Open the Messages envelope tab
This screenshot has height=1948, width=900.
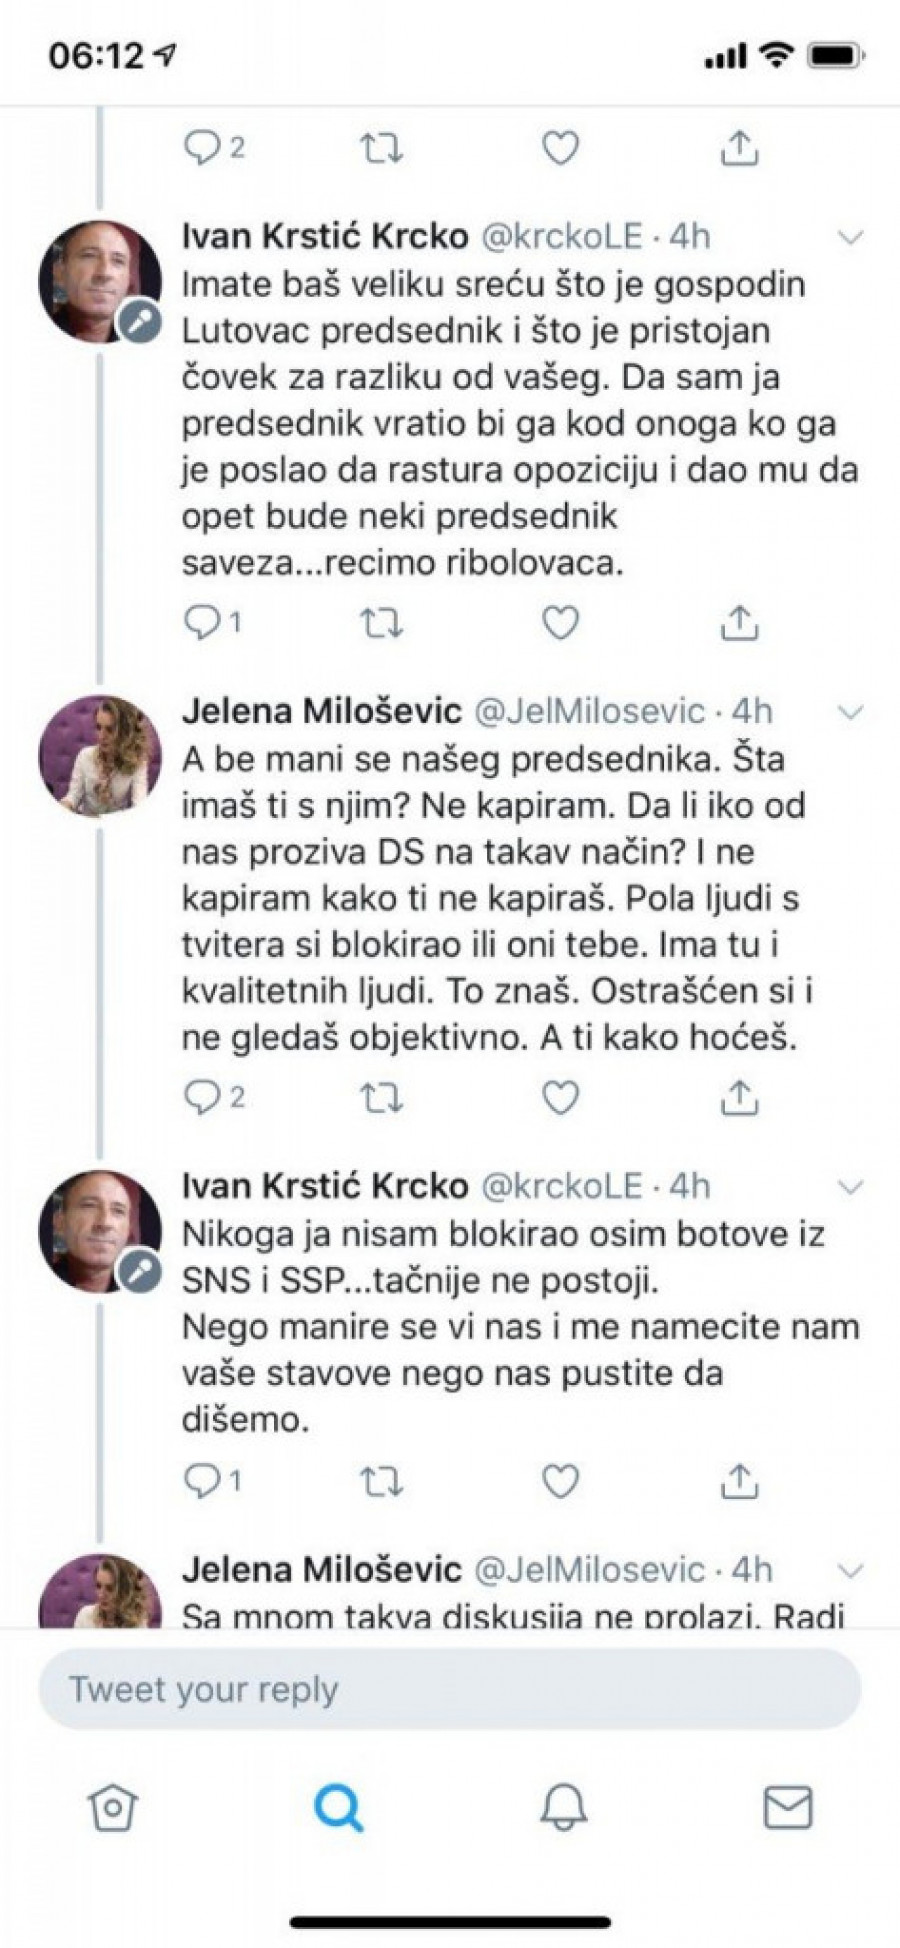click(788, 1808)
